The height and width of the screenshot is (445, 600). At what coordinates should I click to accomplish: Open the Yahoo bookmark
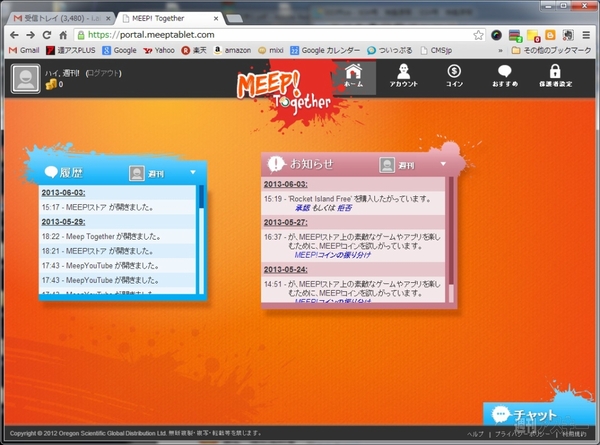point(159,50)
